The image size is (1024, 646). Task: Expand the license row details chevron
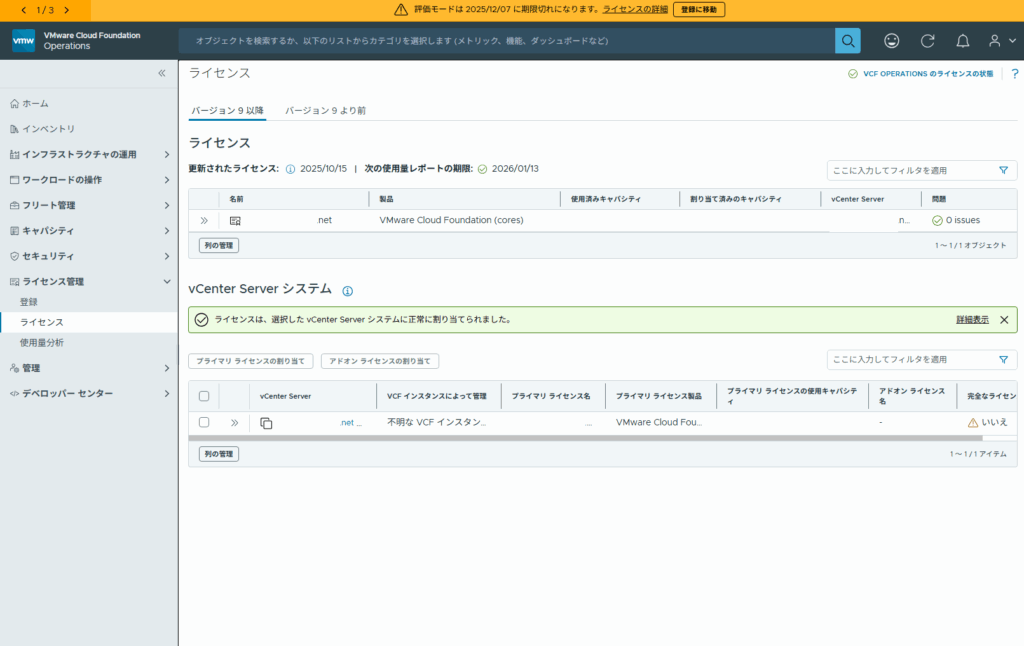point(204,220)
